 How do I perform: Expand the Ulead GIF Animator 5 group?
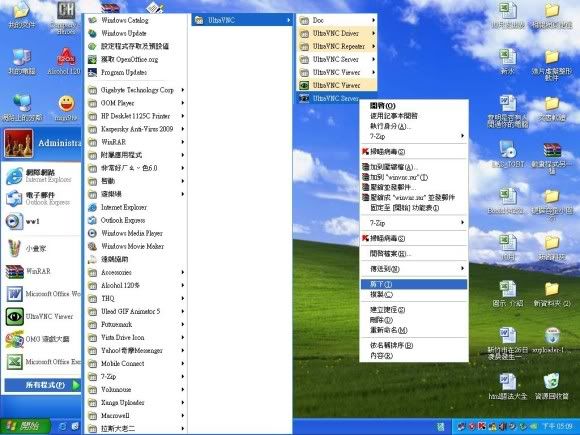pyautogui.click(x=135, y=311)
